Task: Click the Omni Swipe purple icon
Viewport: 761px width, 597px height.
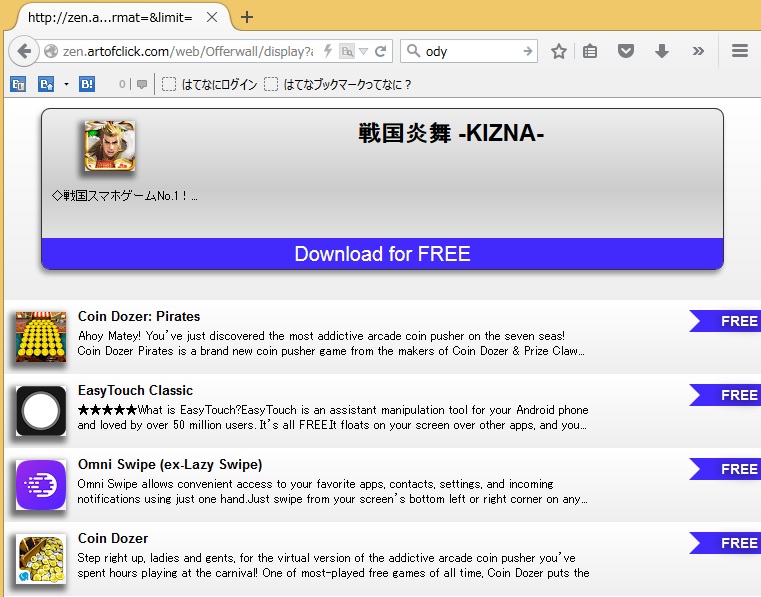Action: (x=41, y=484)
